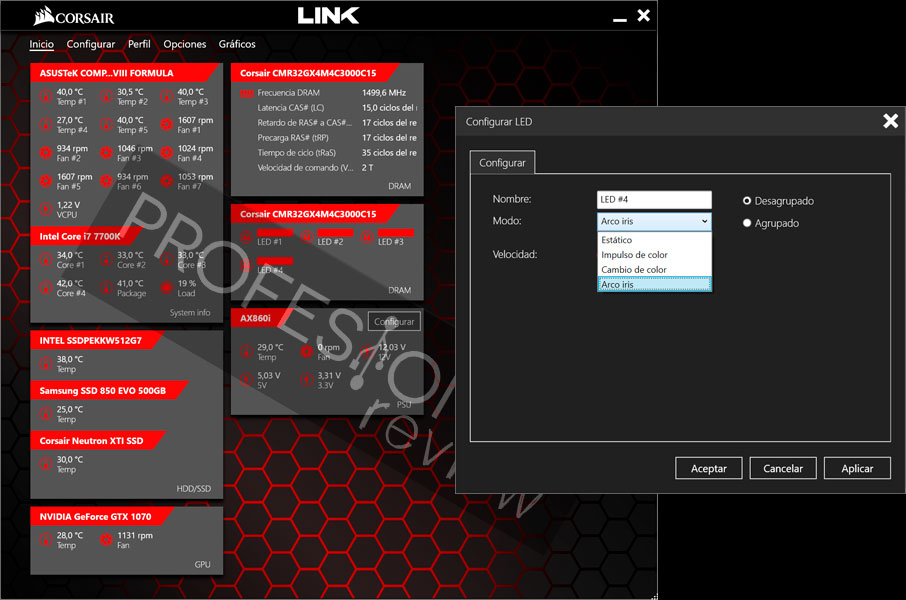Click the AX860i 12V voltage icon
The height and width of the screenshot is (600, 906).
(x=367, y=351)
